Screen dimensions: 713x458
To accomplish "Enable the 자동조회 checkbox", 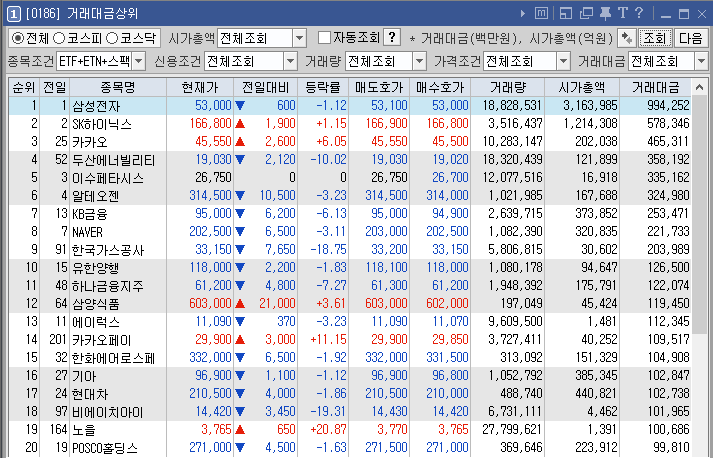I will coord(324,38).
